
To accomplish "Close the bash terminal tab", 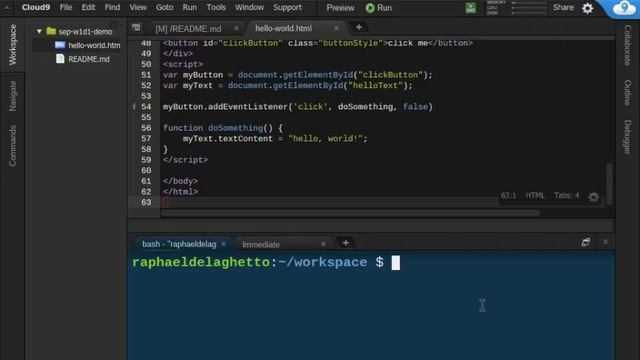I will [x=223, y=244].
